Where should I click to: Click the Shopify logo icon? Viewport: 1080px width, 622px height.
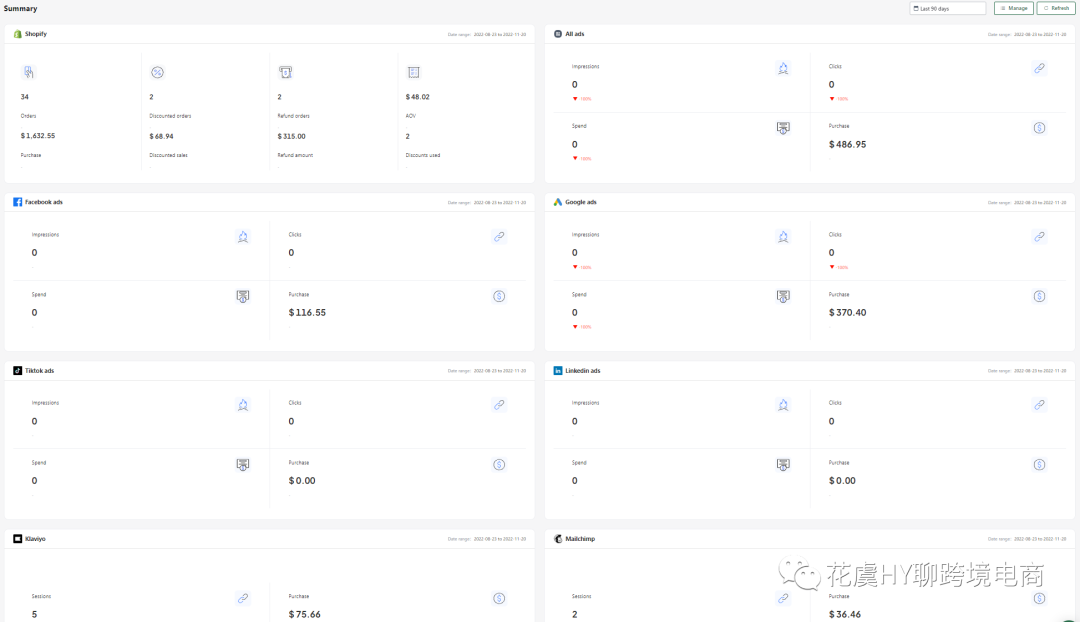pos(17,34)
